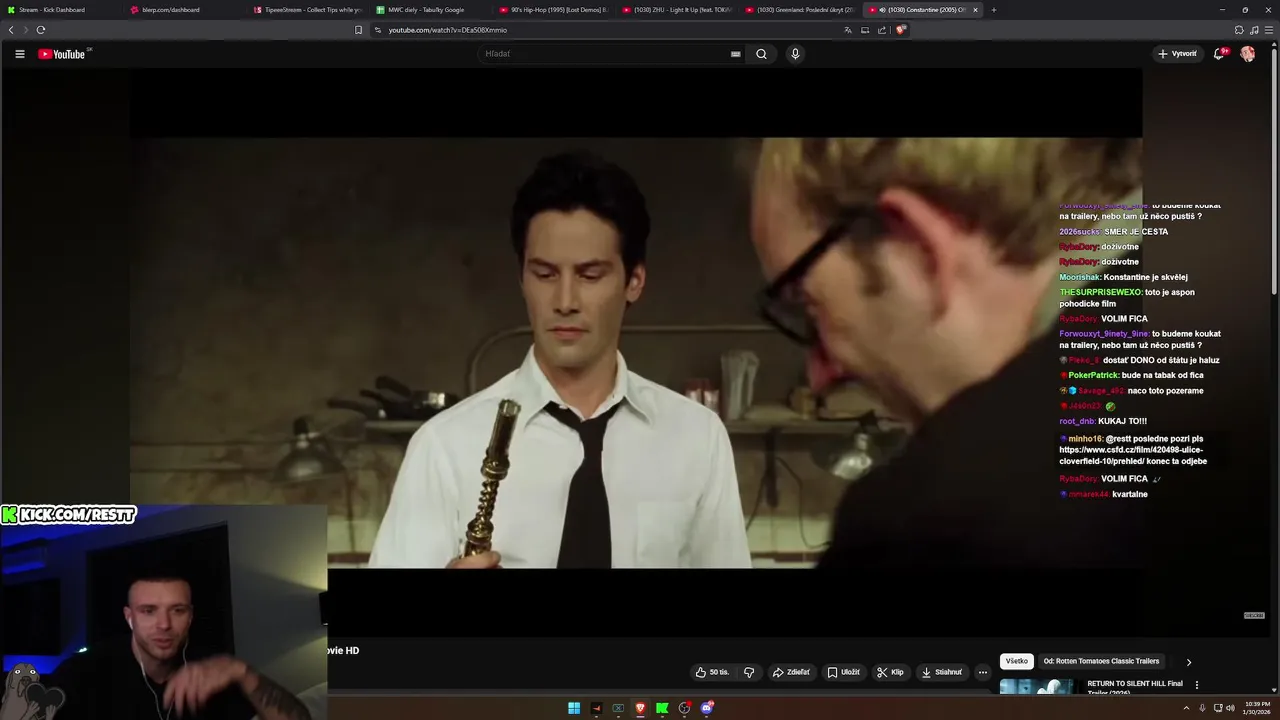Show more suggestion filter chips arrow

pos(1188,661)
